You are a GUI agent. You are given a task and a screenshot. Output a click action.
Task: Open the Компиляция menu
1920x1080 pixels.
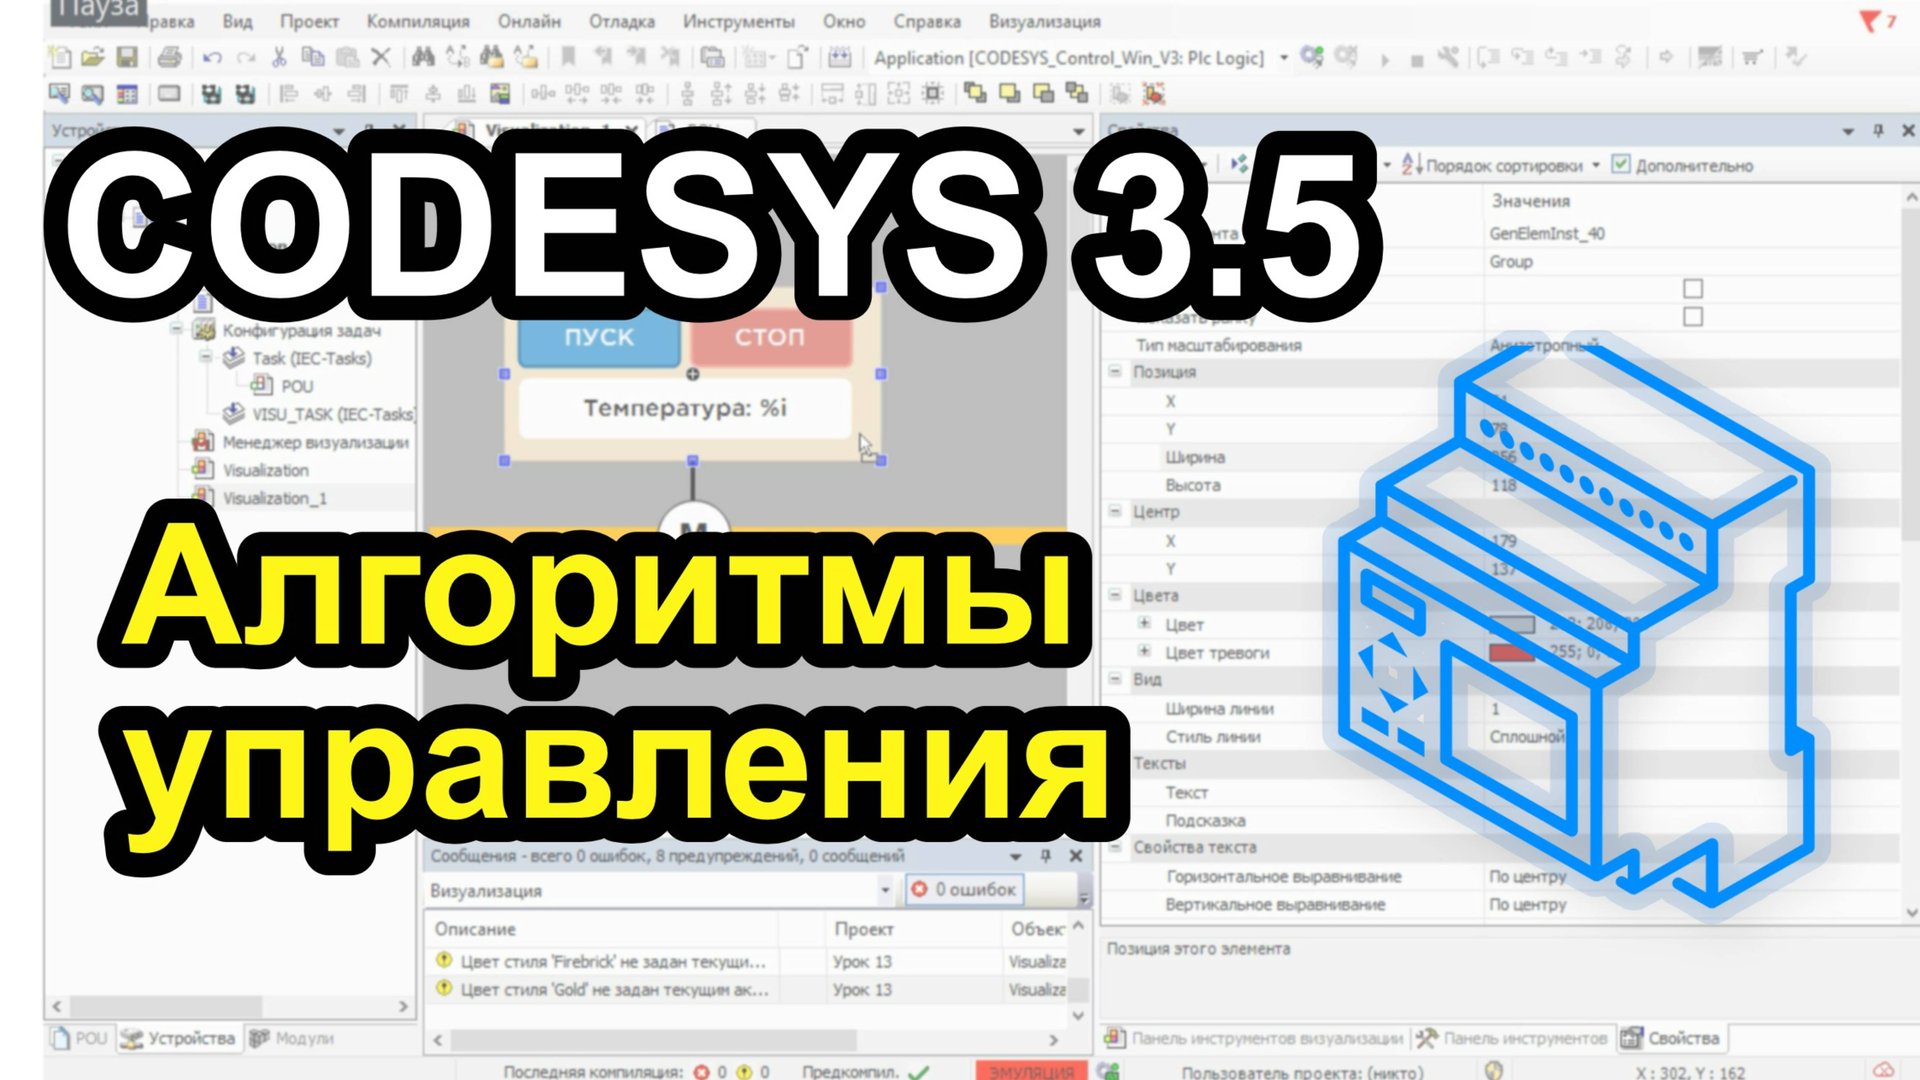pyautogui.click(x=418, y=21)
